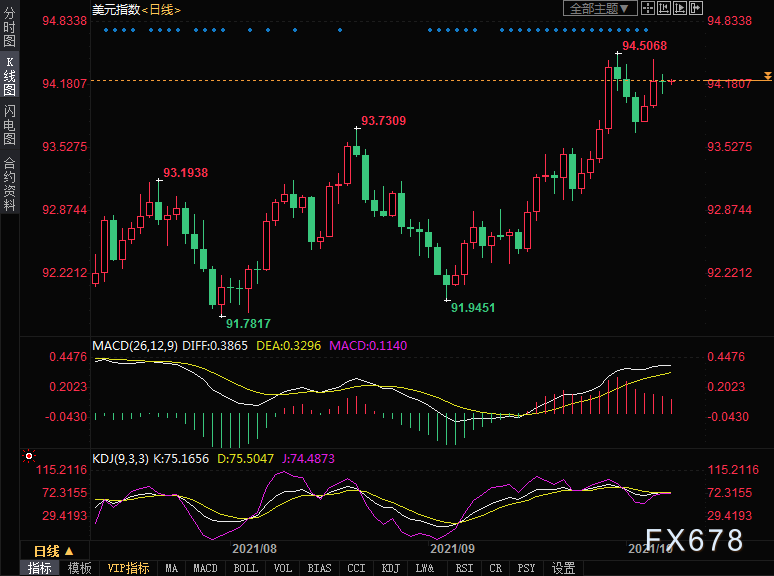Expand the 日线 period selector
Screen dimensions: 774x576
click(53, 551)
